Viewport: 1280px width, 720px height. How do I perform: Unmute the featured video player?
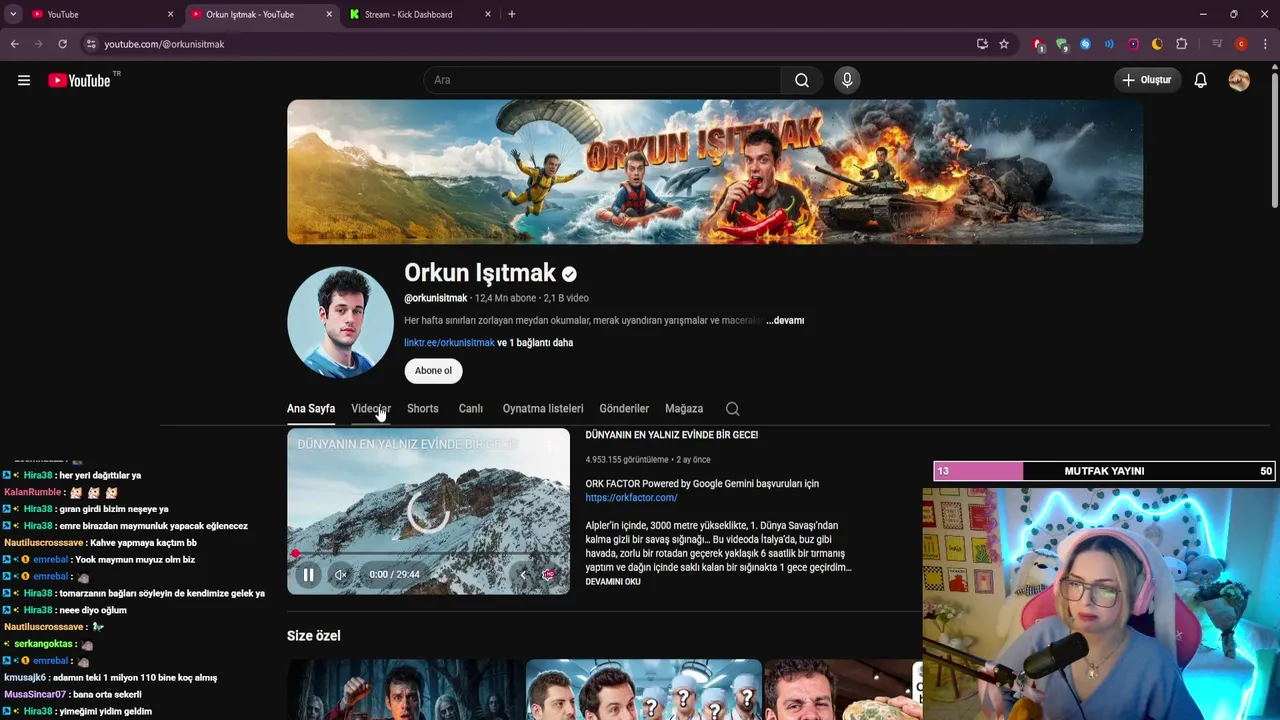pos(340,574)
